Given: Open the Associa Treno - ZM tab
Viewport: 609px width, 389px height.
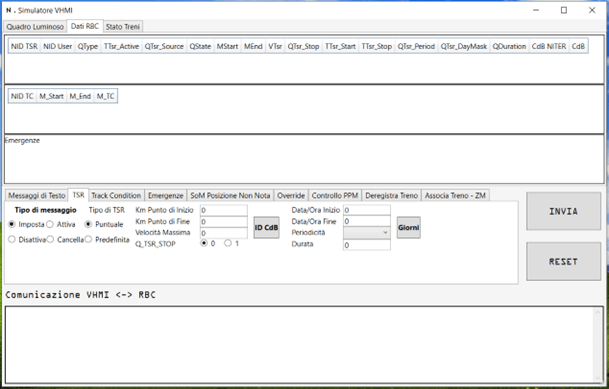Looking at the screenshot, I should tap(455, 195).
